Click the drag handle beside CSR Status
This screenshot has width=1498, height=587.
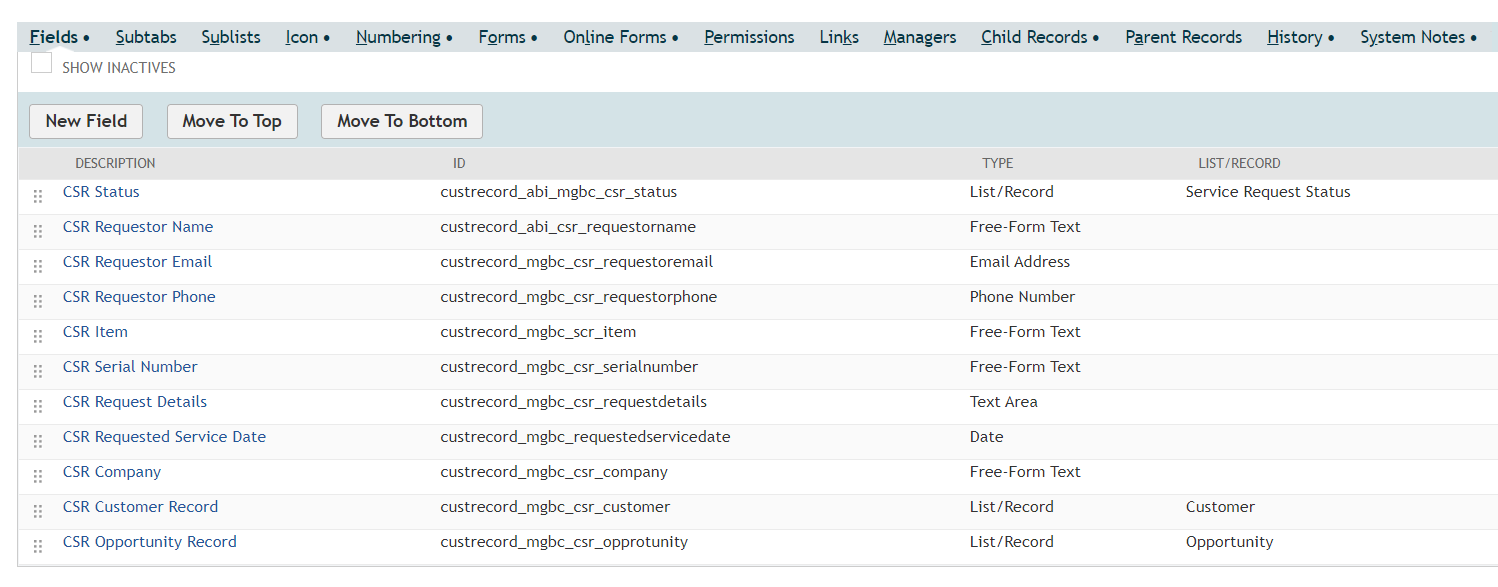tap(38, 196)
